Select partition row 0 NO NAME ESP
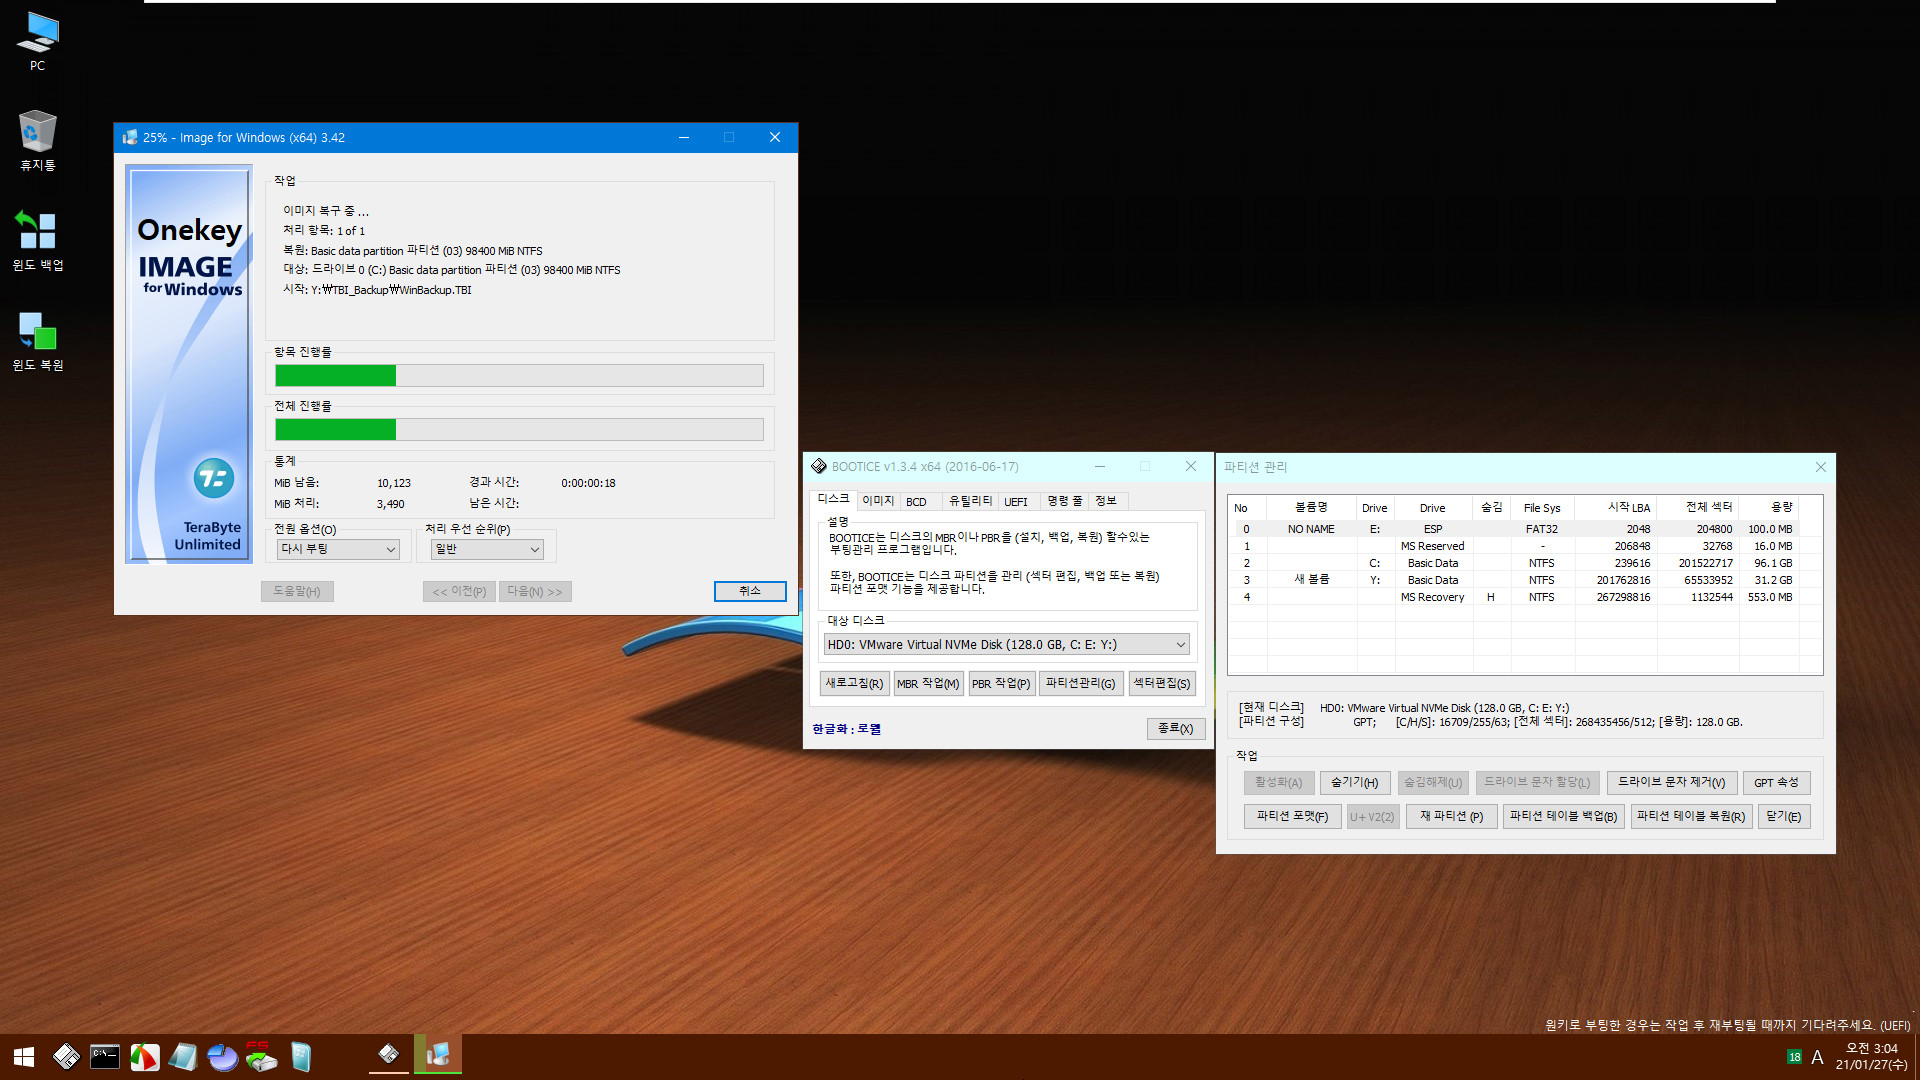The height and width of the screenshot is (1080, 1920). (1525, 529)
